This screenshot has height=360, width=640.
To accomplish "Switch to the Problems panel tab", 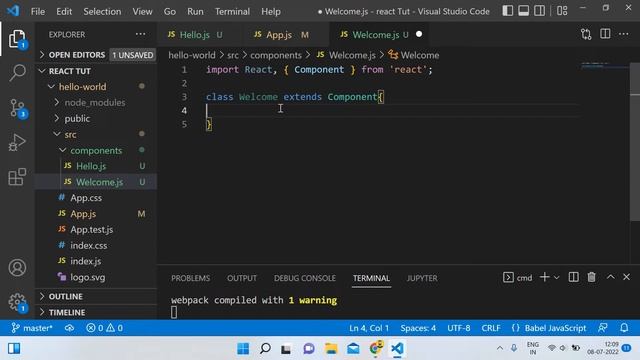I will point(191,278).
